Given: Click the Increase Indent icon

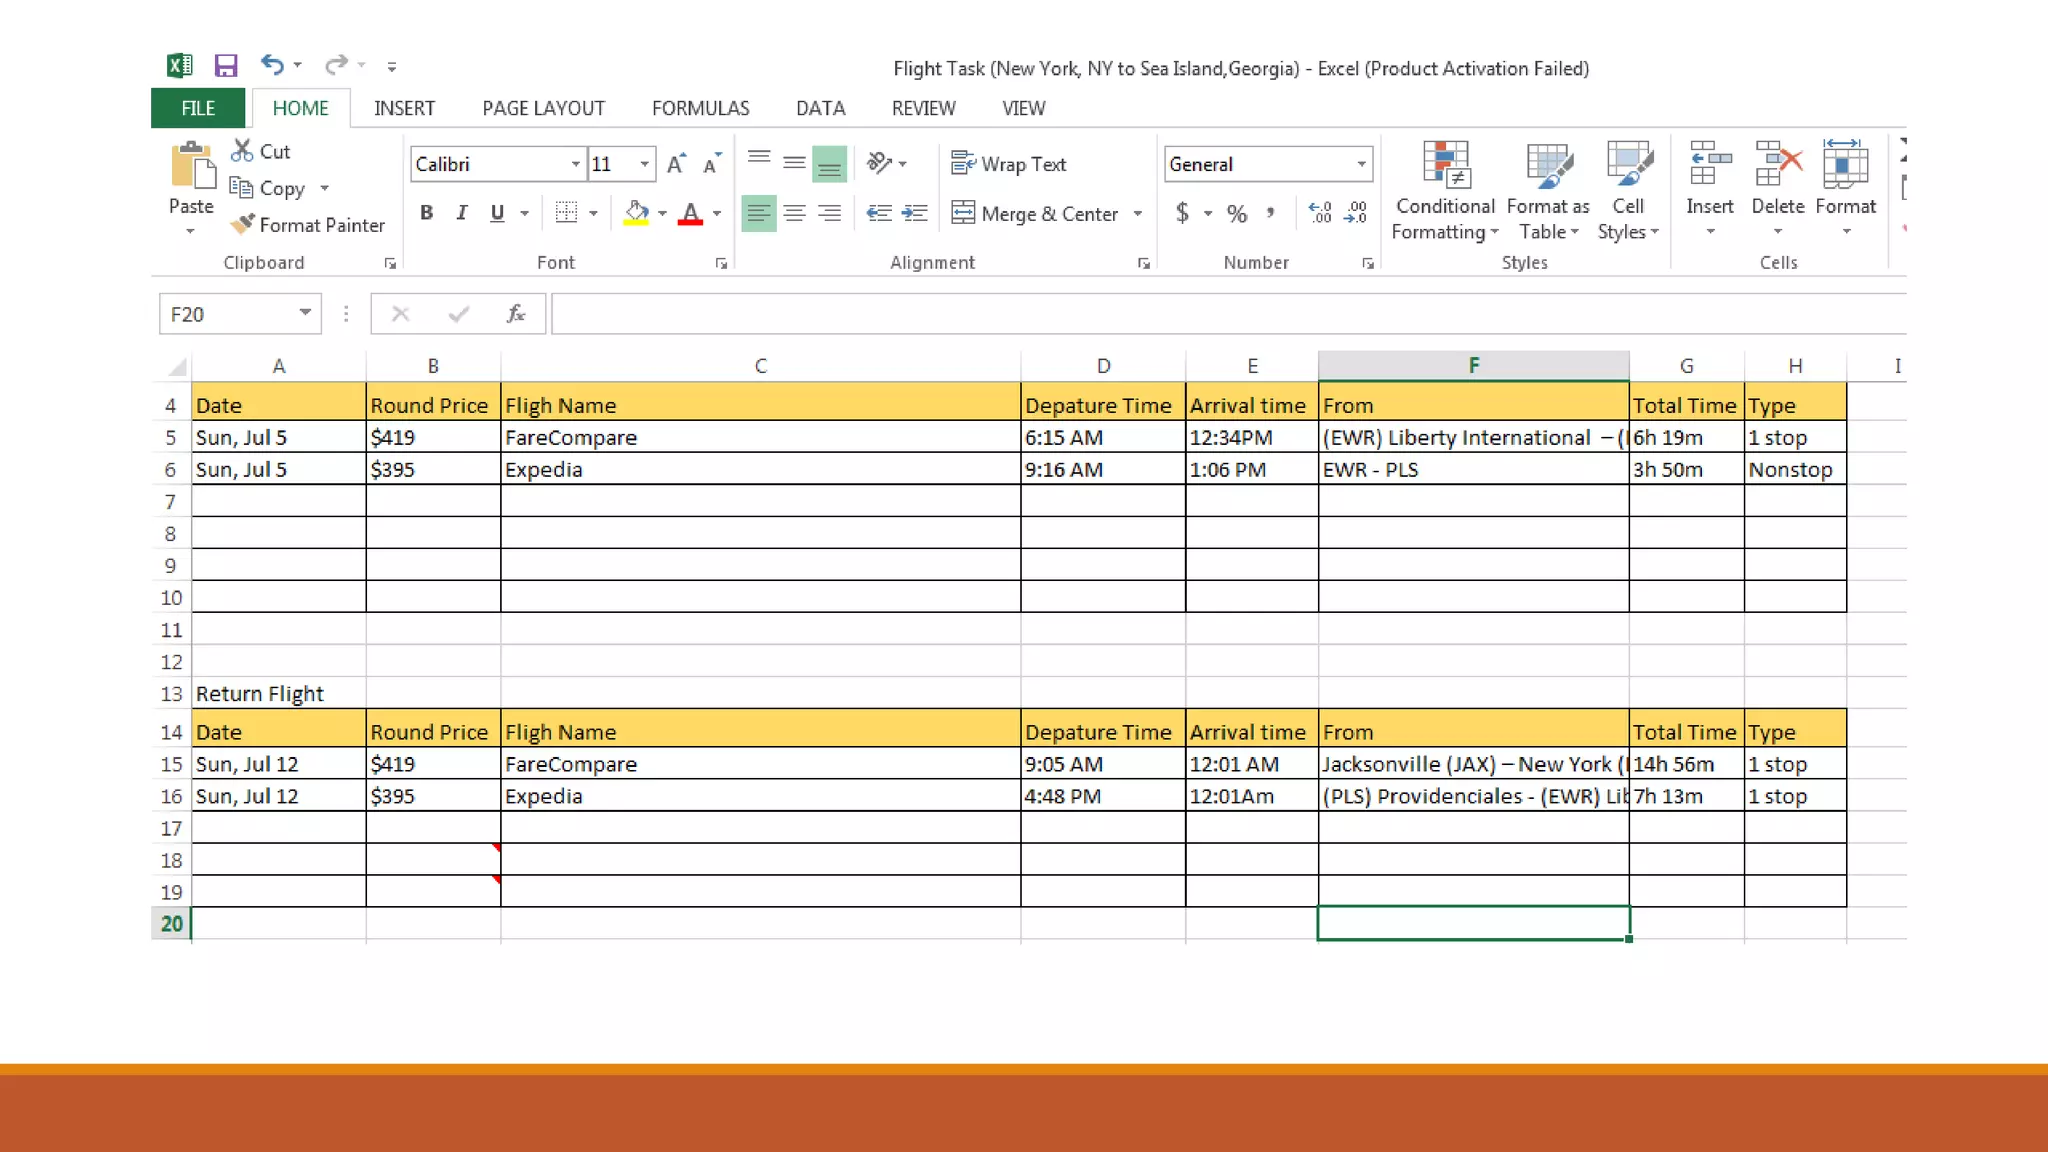Looking at the screenshot, I should 914,213.
